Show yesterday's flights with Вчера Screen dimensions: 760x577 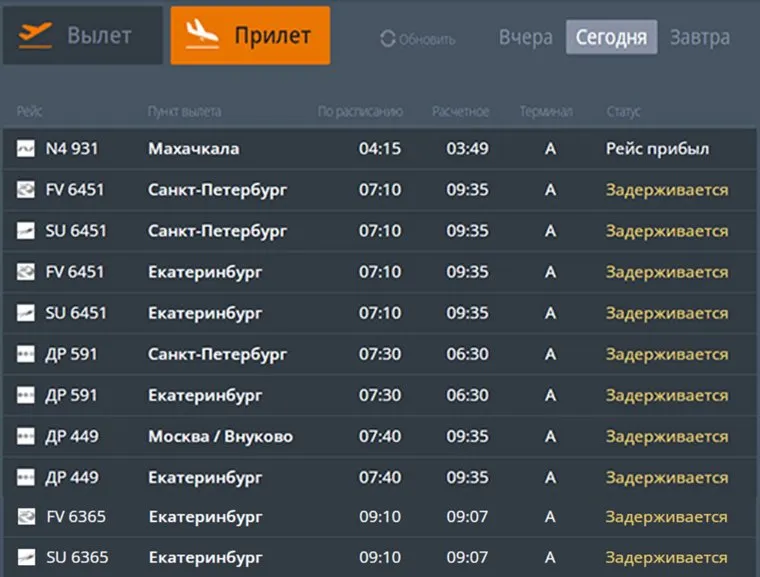(525, 38)
